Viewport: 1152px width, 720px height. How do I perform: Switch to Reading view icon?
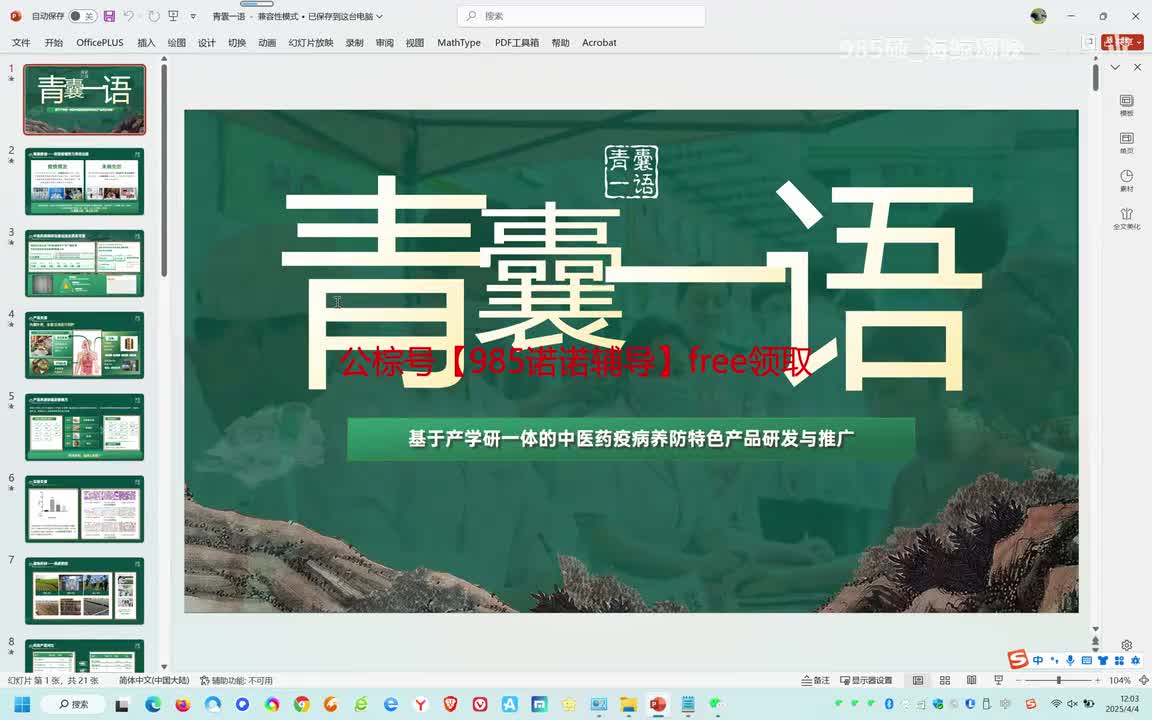[971, 680]
